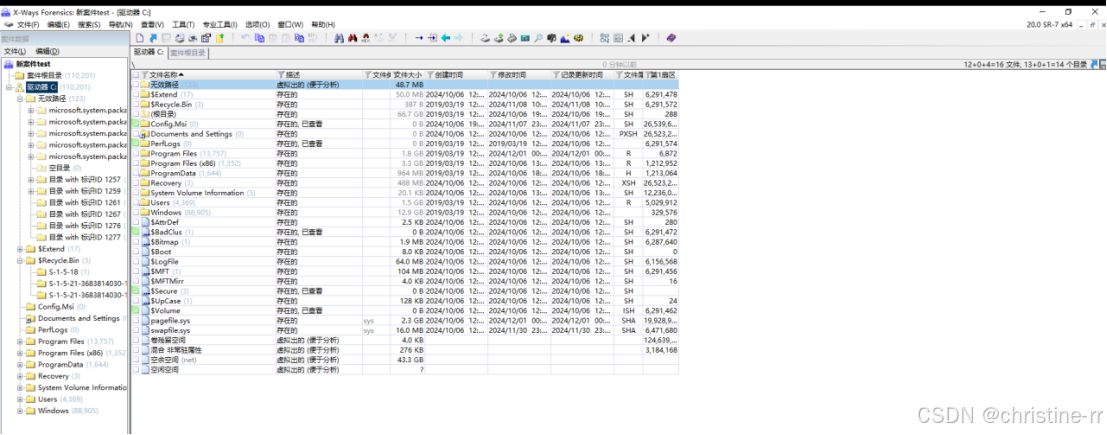
Task: Open the case panel 编辑(D) menu
Action: click(x=47, y=52)
